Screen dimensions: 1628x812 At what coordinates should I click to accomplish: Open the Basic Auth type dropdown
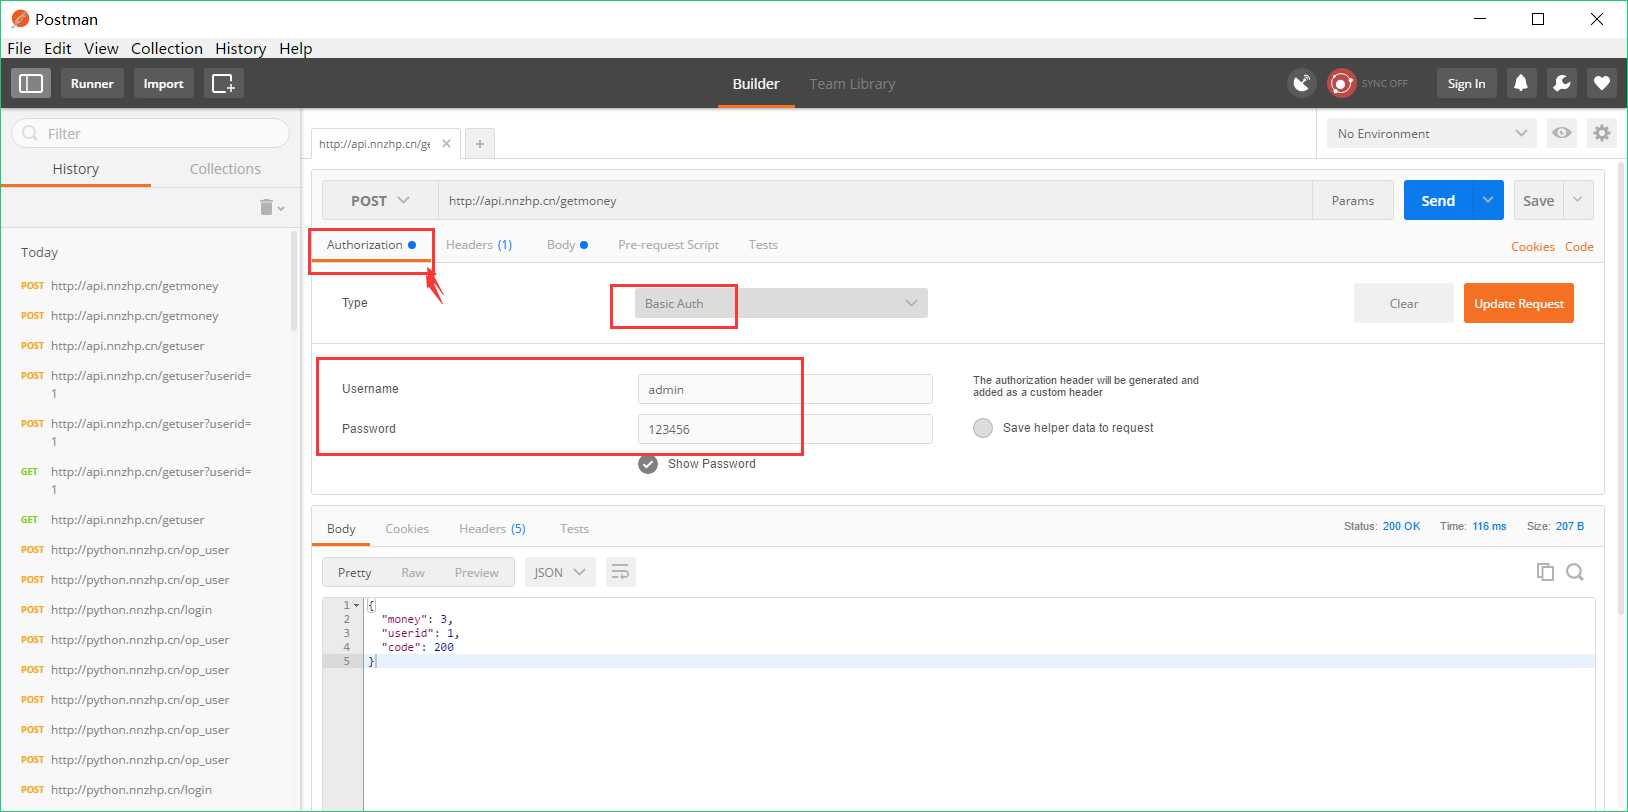[x=781, y=303]
